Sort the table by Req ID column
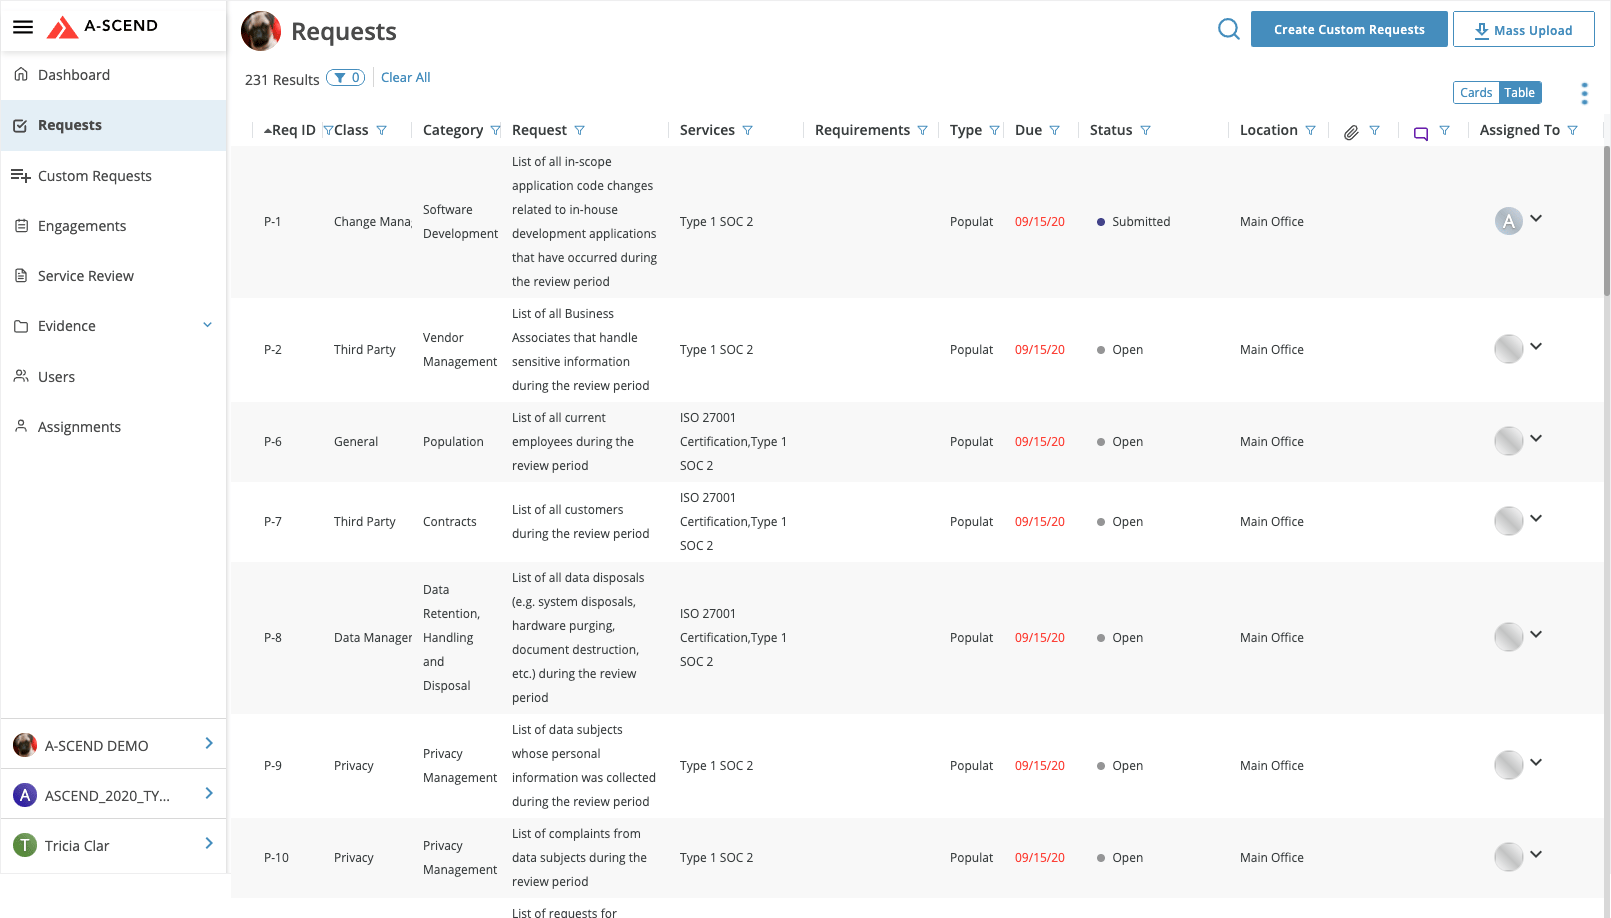This screenshot has height=918, width=1611. click(x=291, y=131)
